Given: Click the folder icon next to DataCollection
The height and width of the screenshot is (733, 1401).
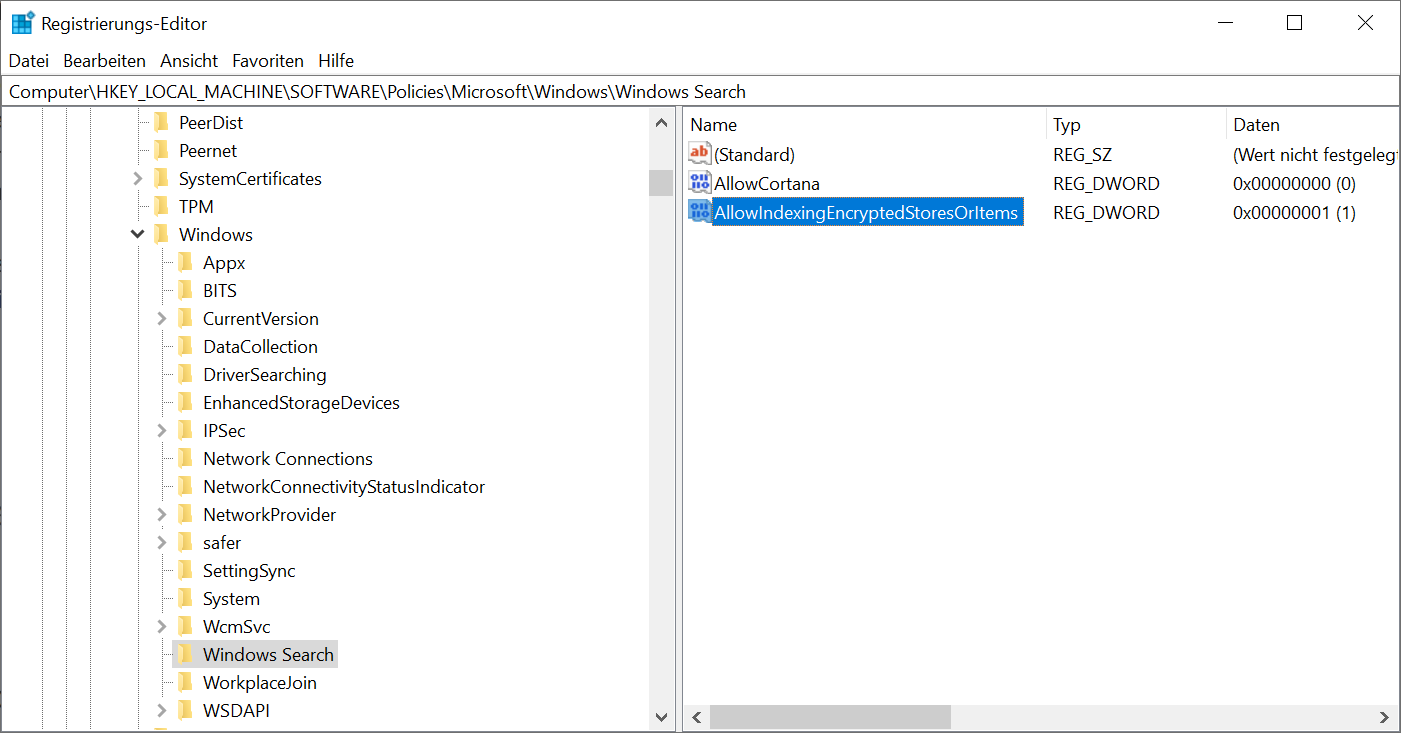Looking at the screenshot, I should click(x=185, y=347).
